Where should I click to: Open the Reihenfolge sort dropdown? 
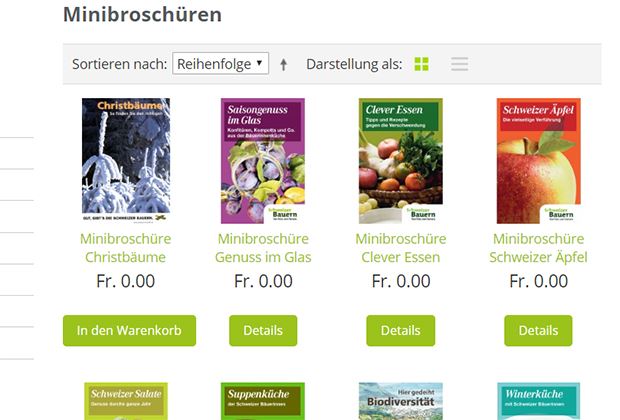220,63
